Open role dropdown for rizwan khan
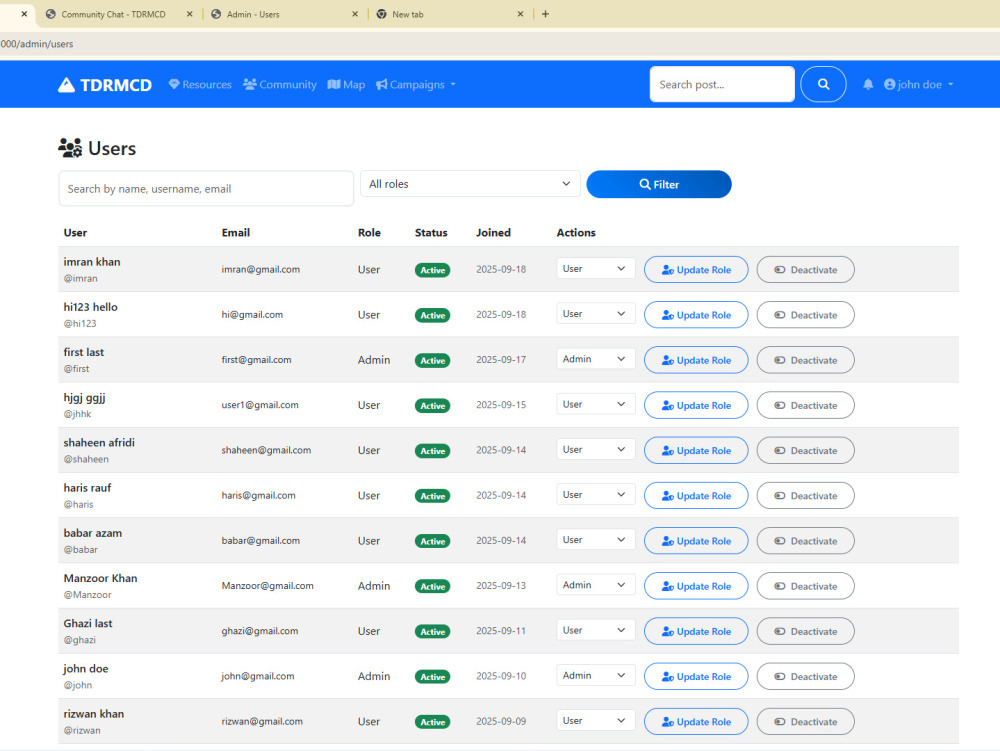The width and height of the screenshot is (1000, 751). click(595, 720)
